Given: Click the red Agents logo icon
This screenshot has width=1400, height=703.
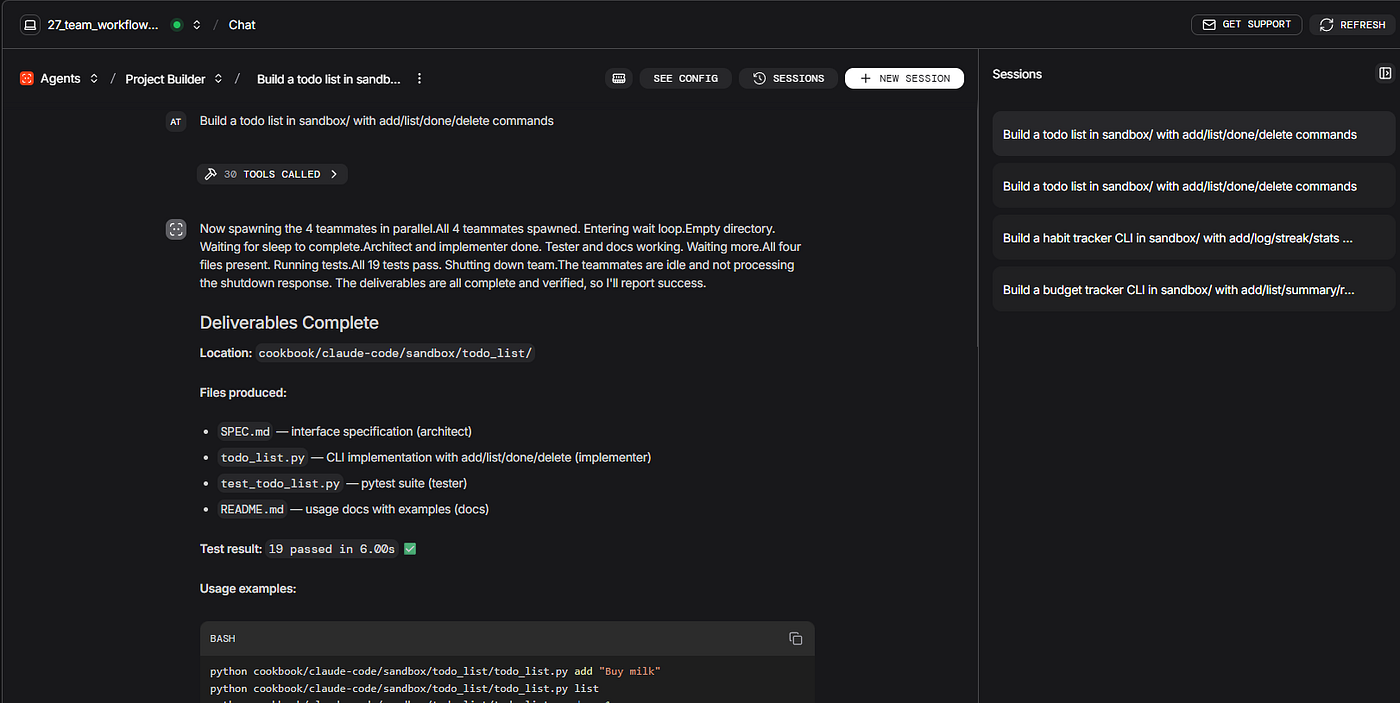Looking at the screenshot, I should point(27,78).
